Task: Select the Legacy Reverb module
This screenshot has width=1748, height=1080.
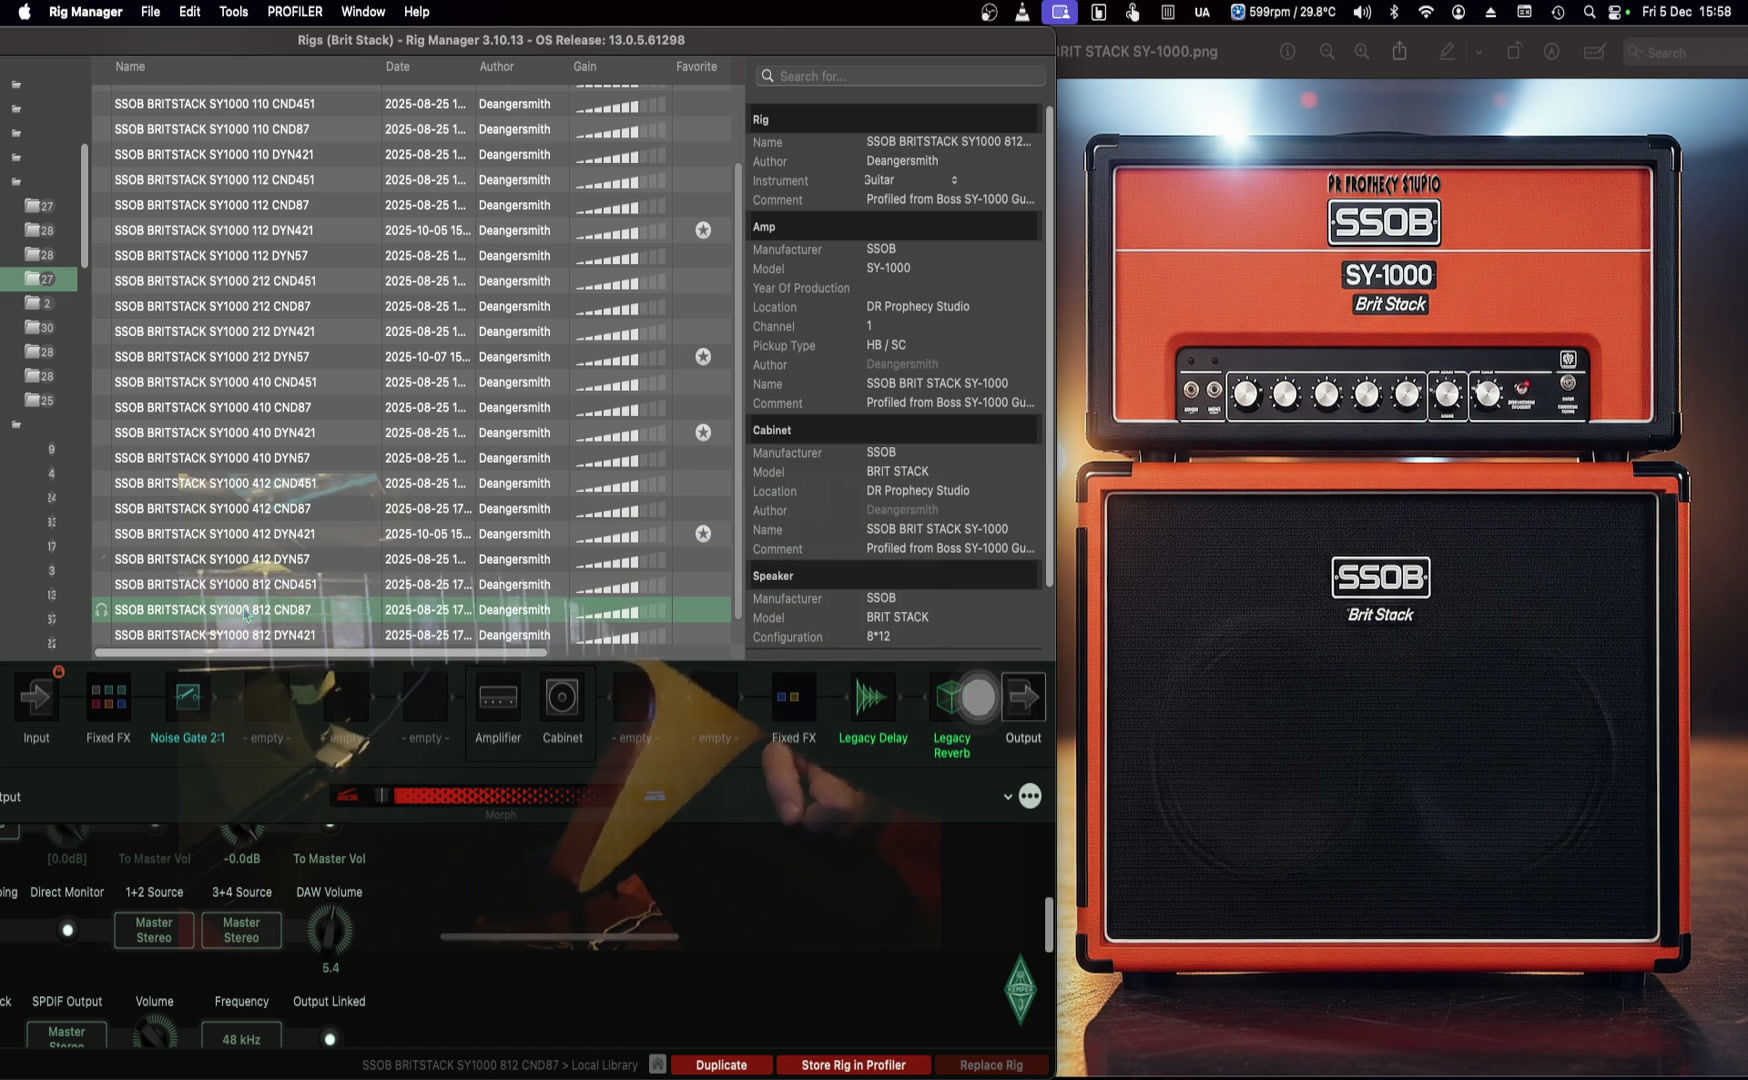Action: pos(950,697)
